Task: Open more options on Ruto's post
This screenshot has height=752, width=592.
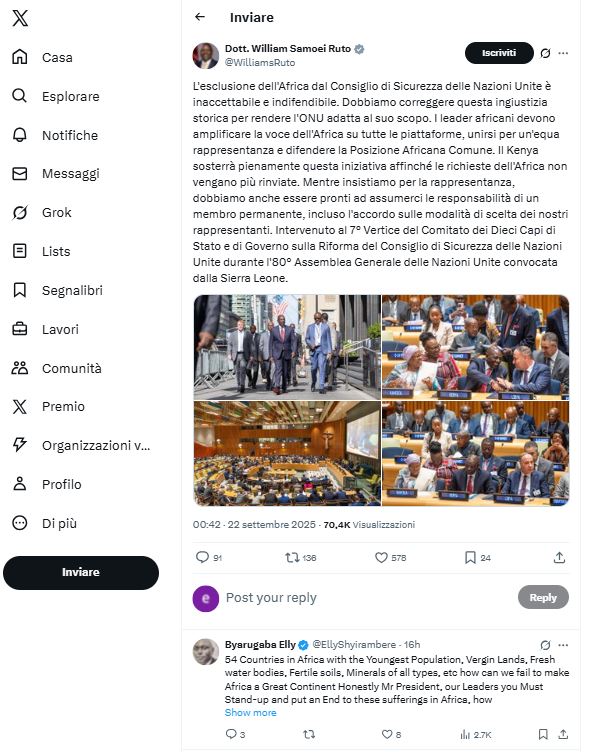Action: point(563,53)
